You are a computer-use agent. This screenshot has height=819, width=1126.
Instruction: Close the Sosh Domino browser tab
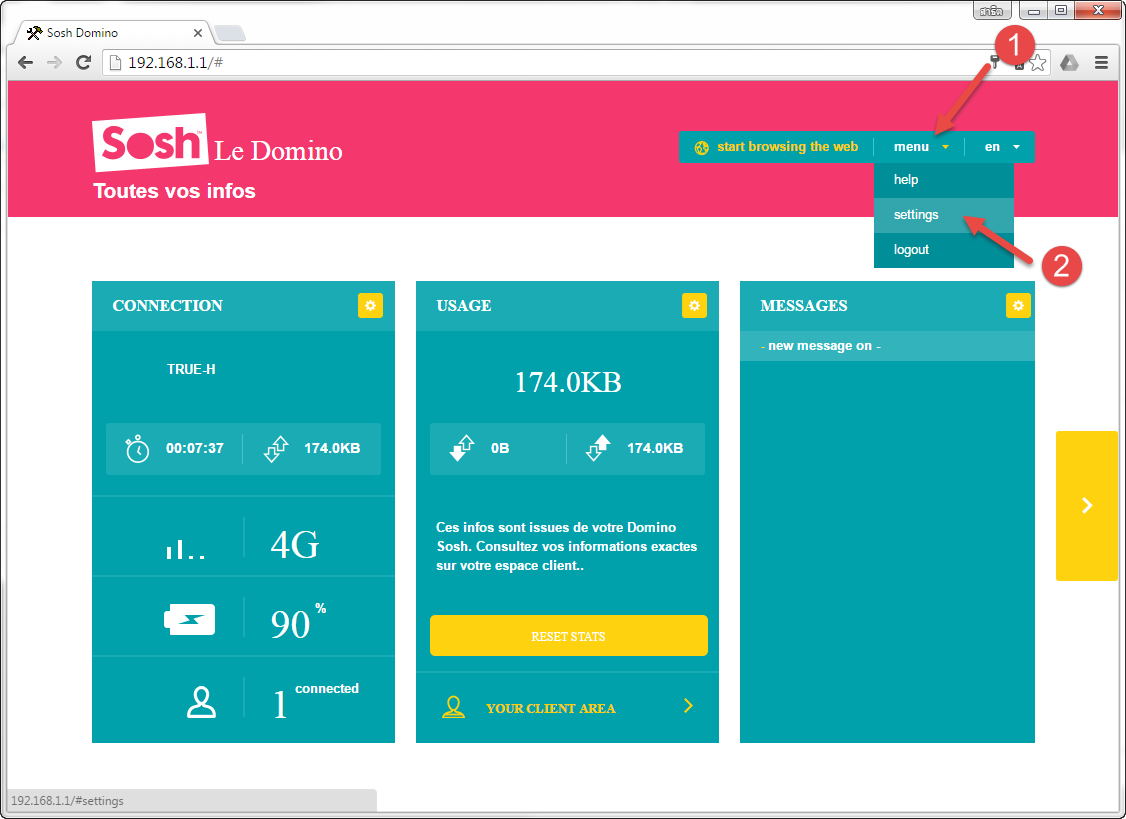point(198,33)
